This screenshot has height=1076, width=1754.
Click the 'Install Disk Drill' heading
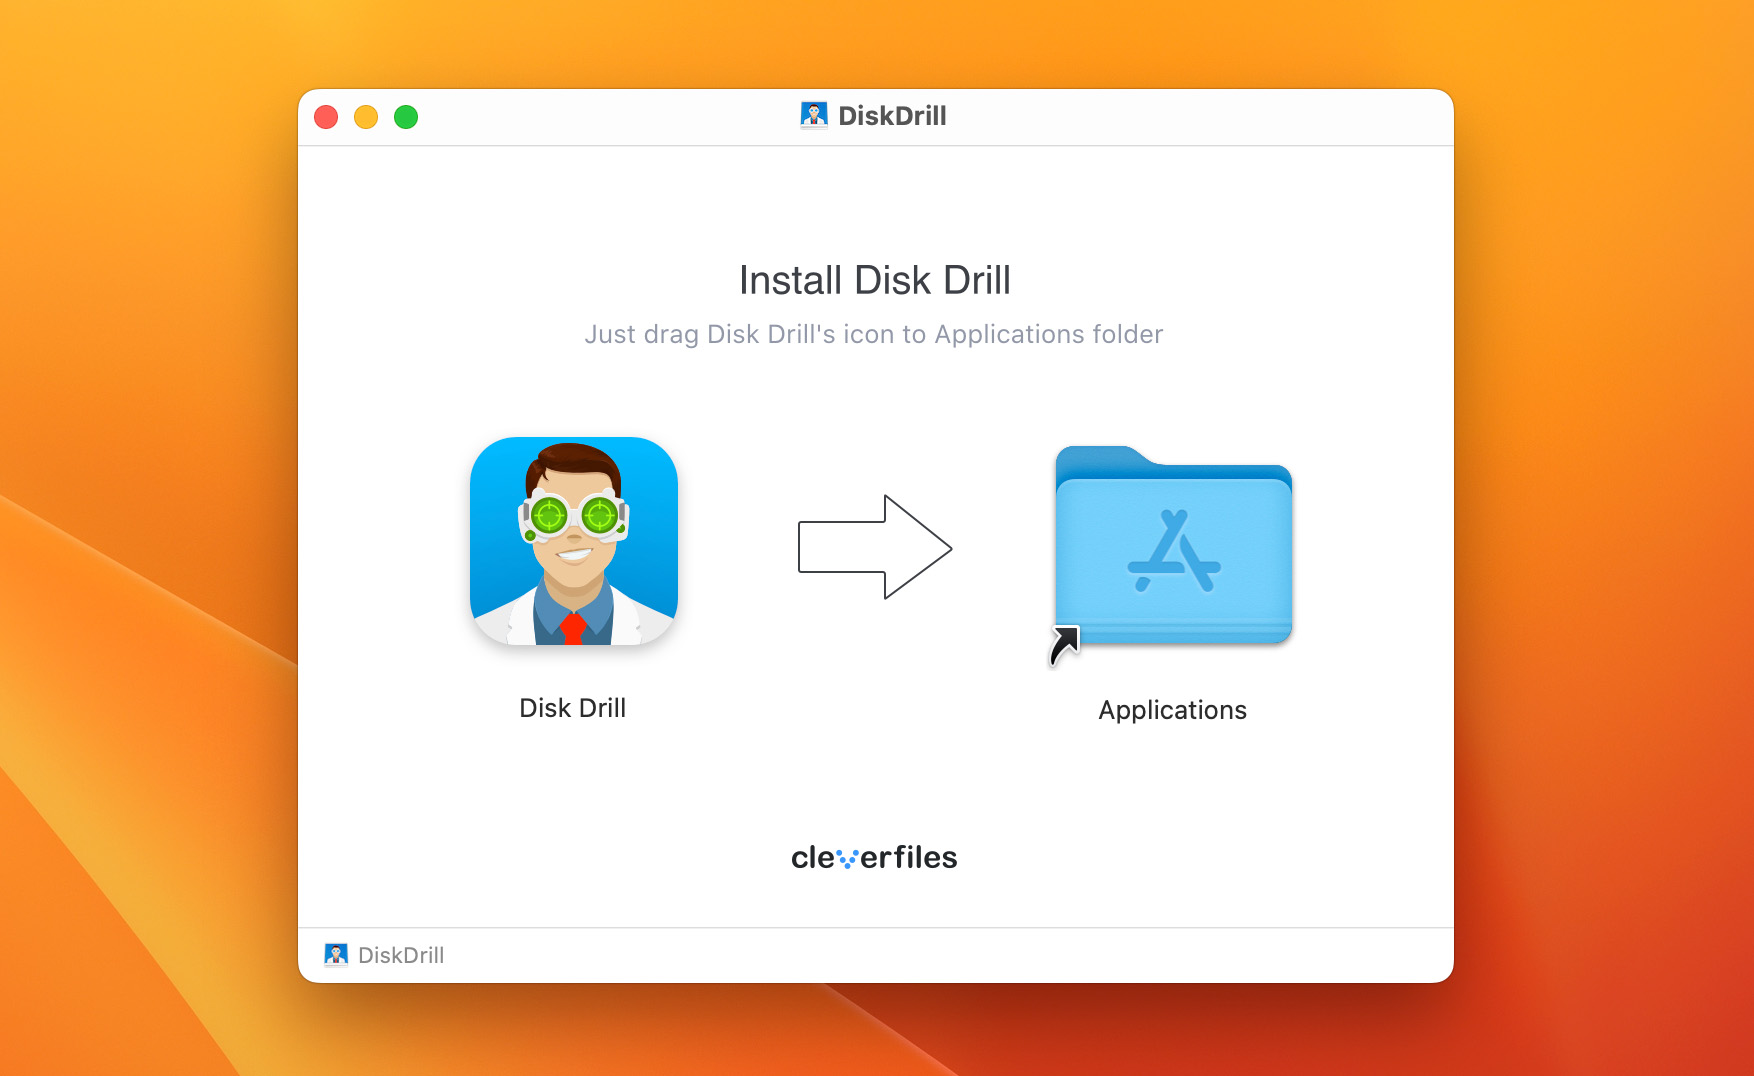click(875, 280)
